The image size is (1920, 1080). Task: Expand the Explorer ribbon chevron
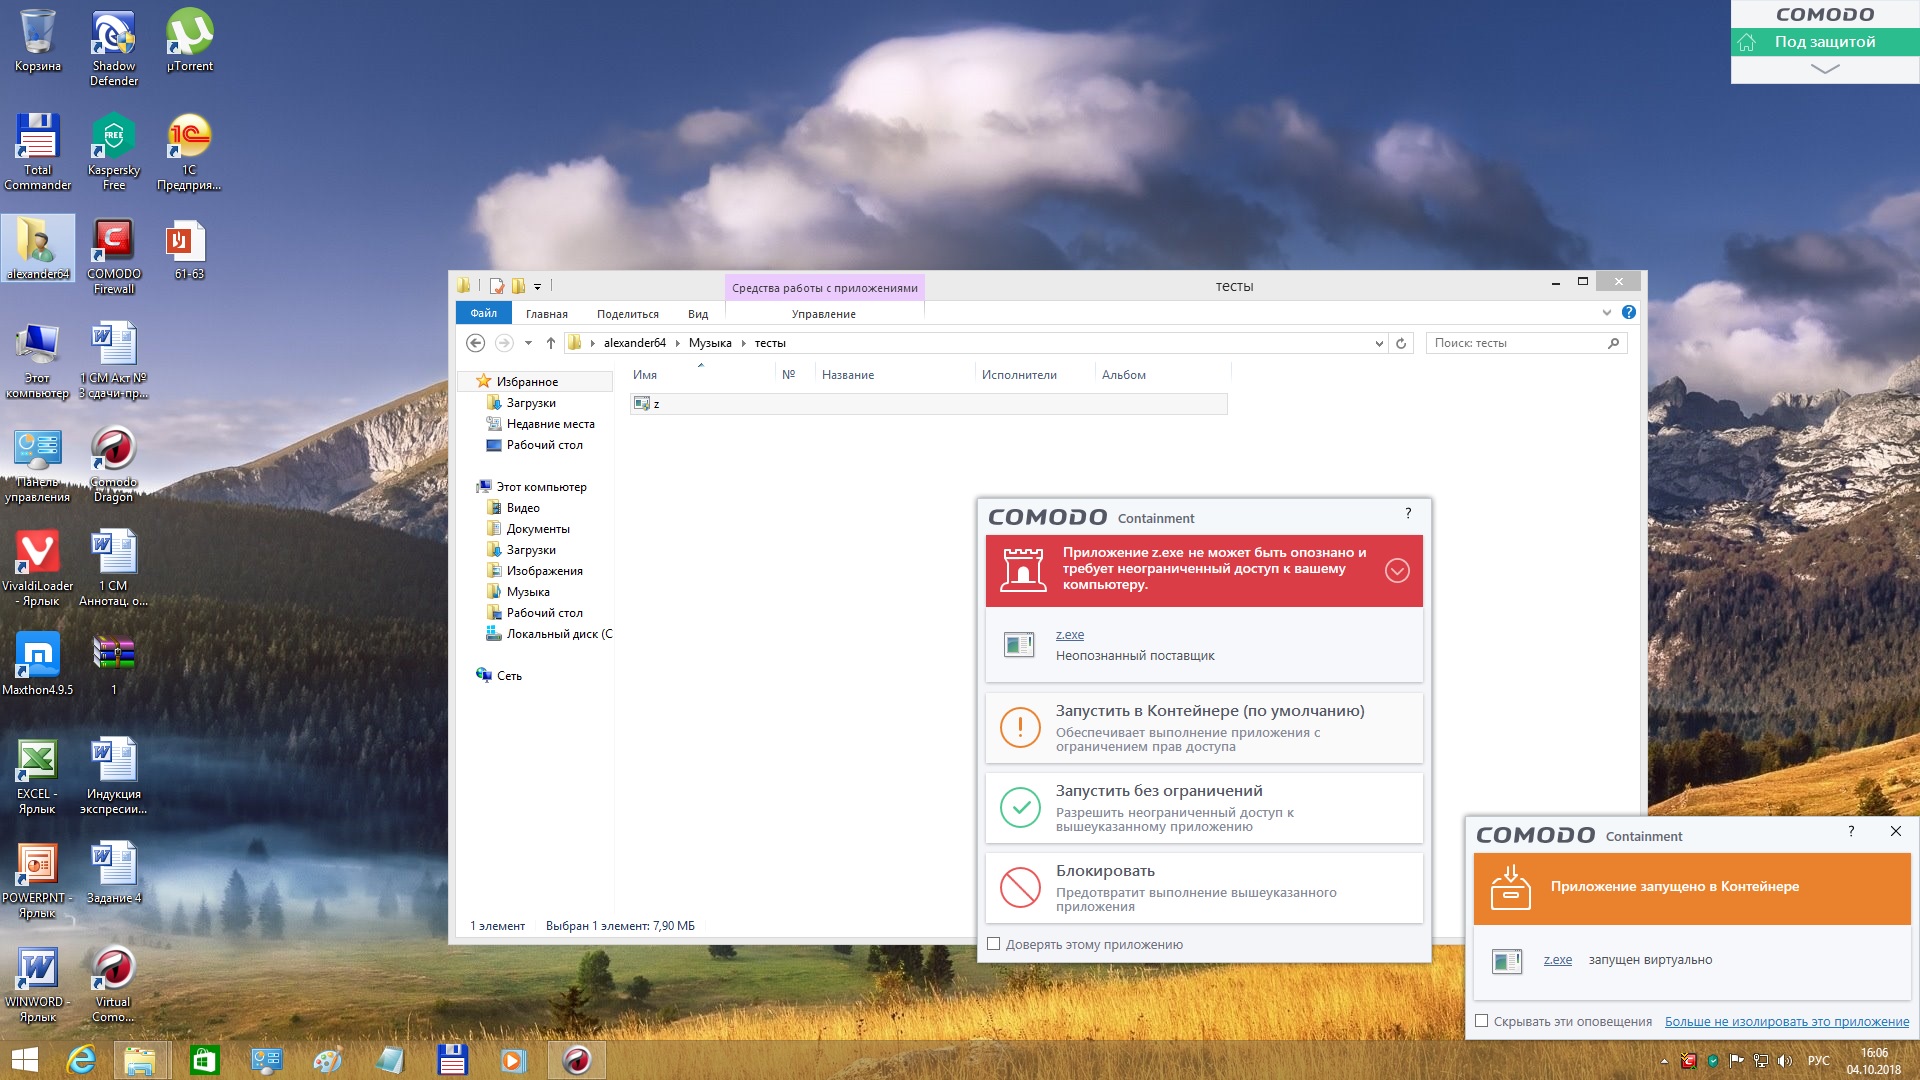point(1606,313)
